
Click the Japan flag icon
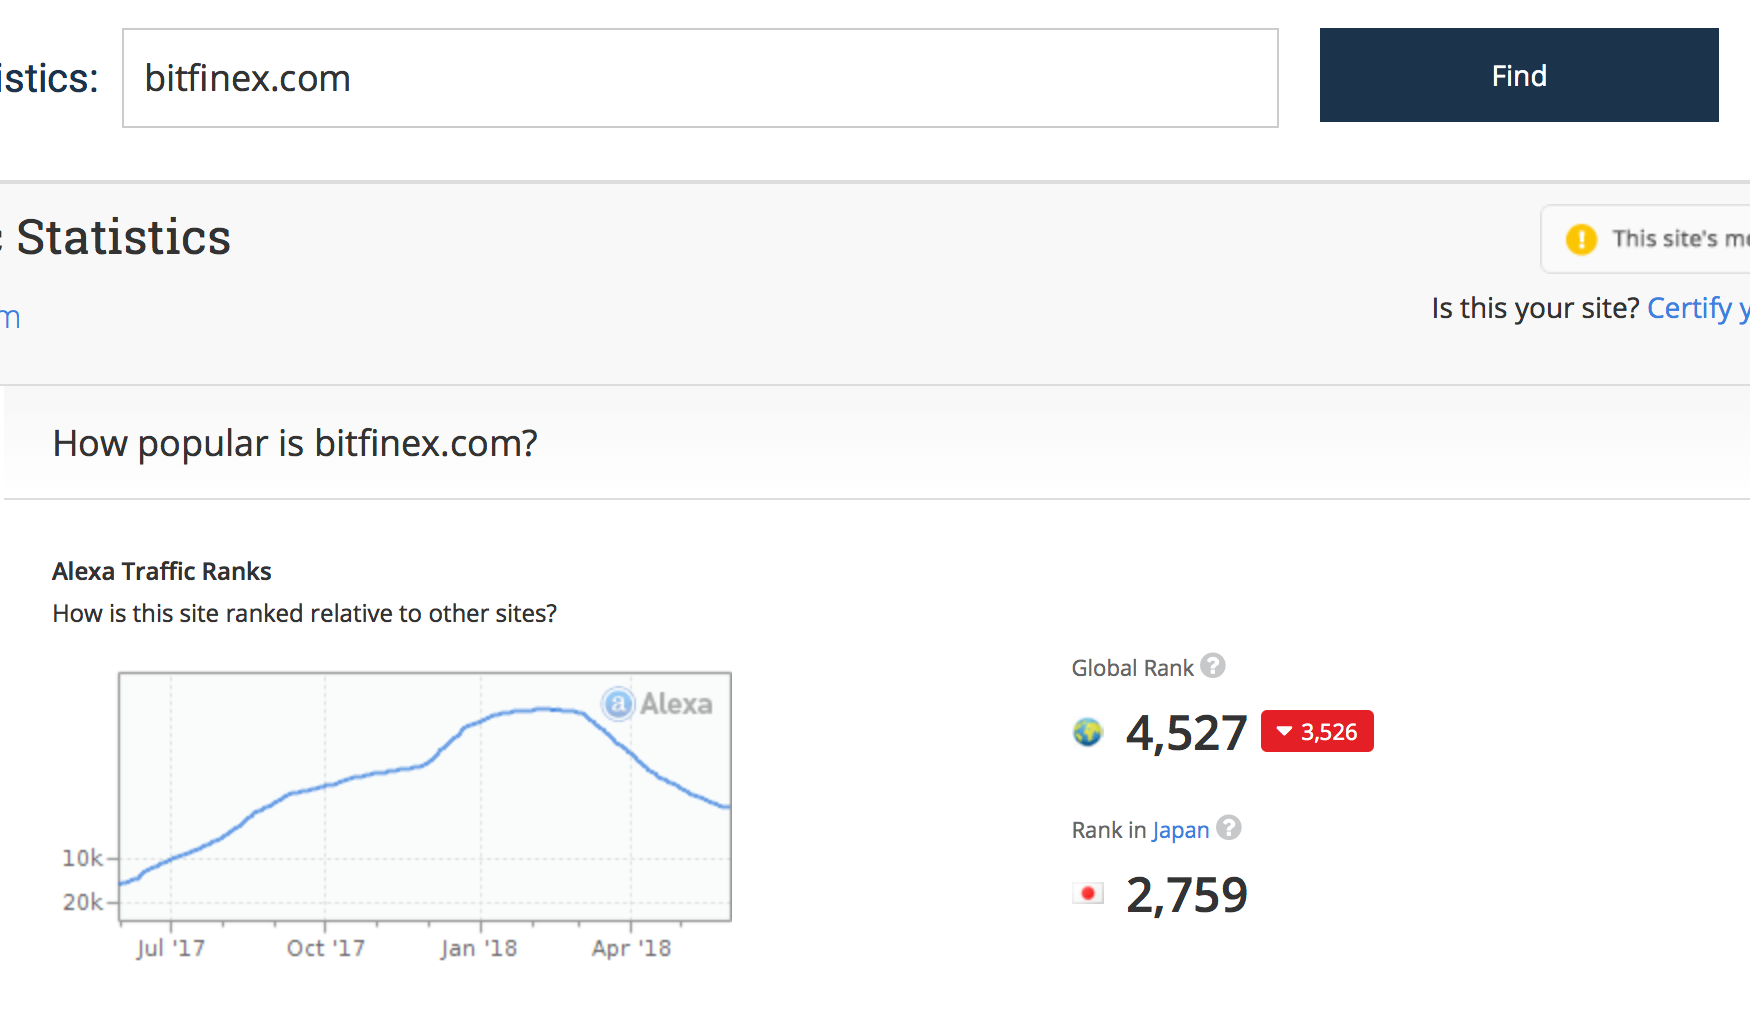tap(1088, 893)
